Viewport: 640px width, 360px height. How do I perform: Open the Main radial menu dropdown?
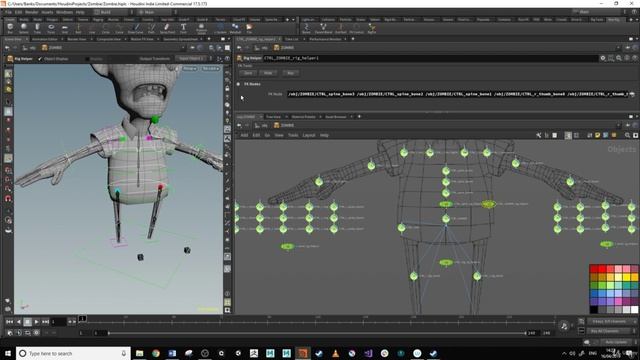tap(157, 12)
